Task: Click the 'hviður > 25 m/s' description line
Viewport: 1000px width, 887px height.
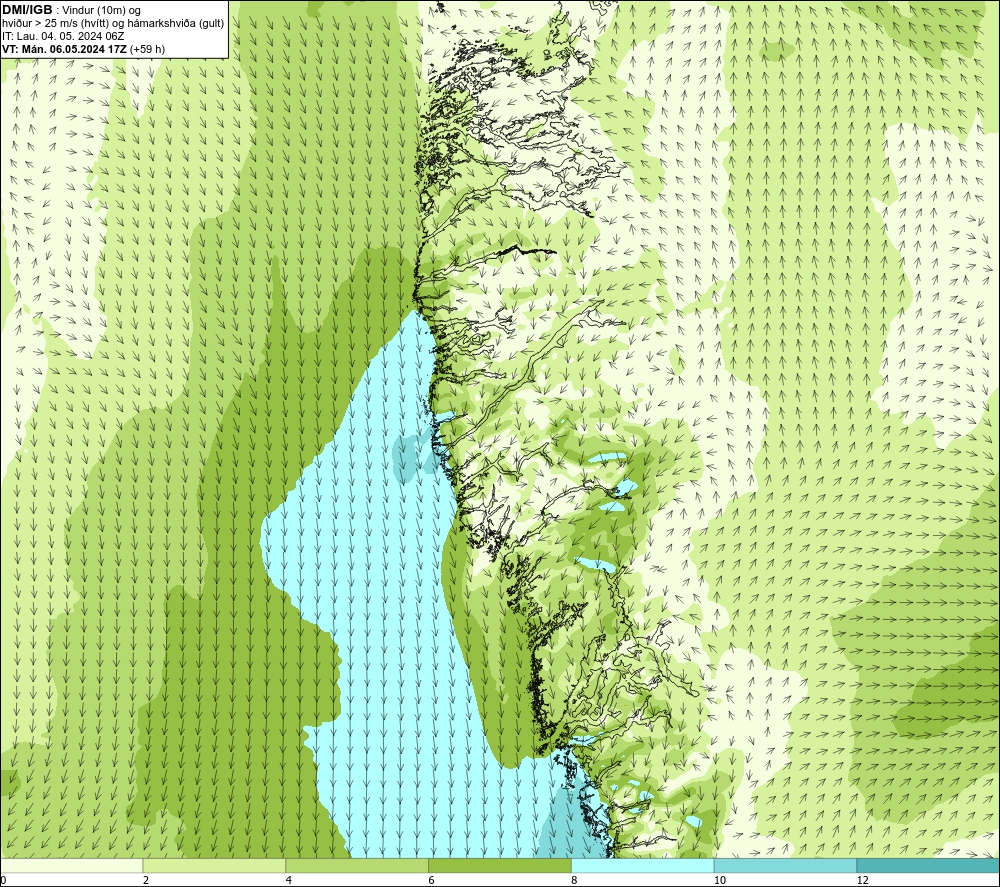Action: (x=113, y=24)
